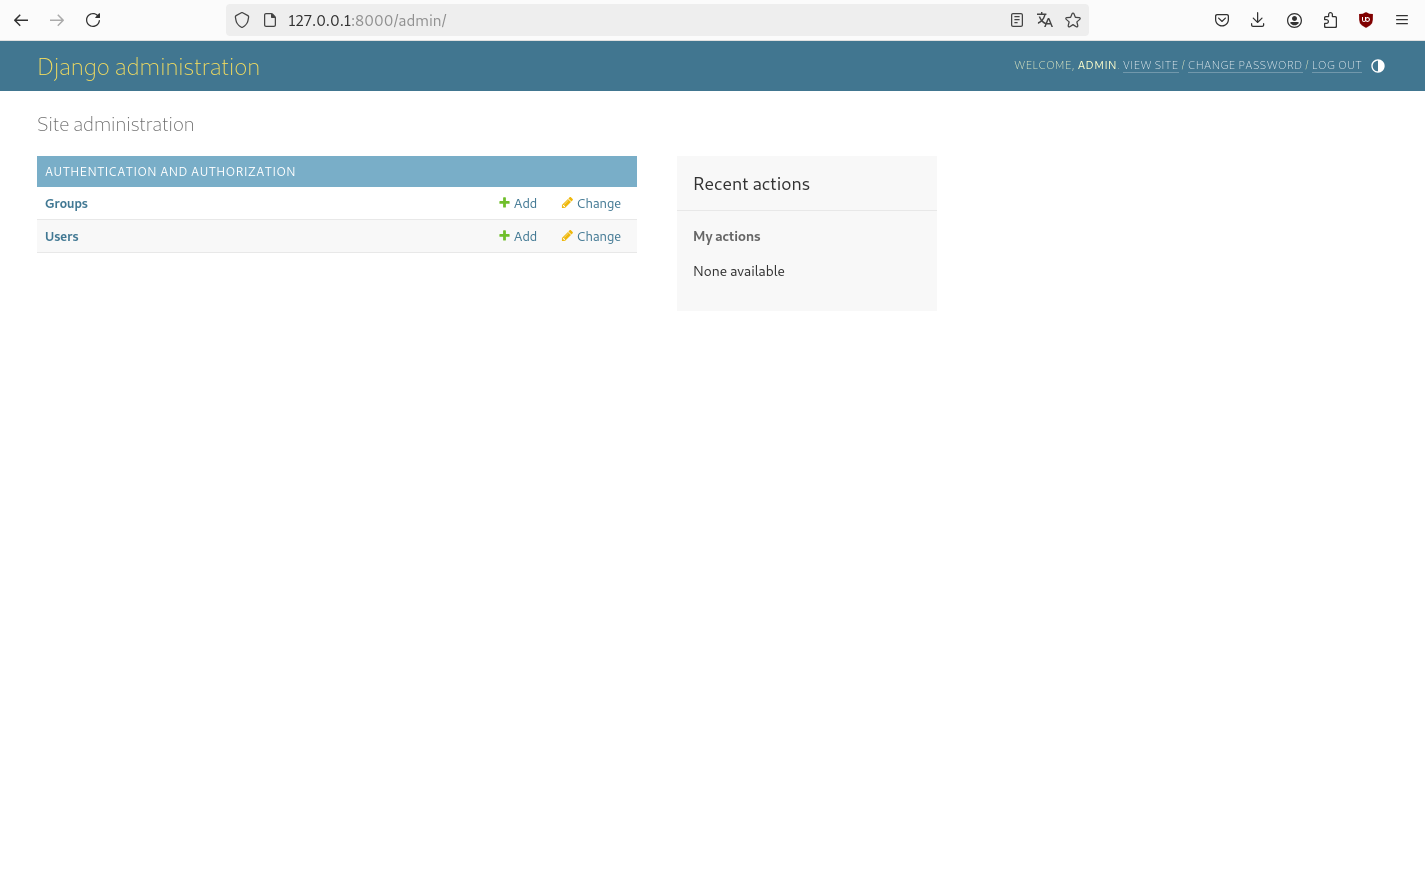1425x888 pixels.
Task: Open the Change Password link
Action: (x=1245, y=65)
